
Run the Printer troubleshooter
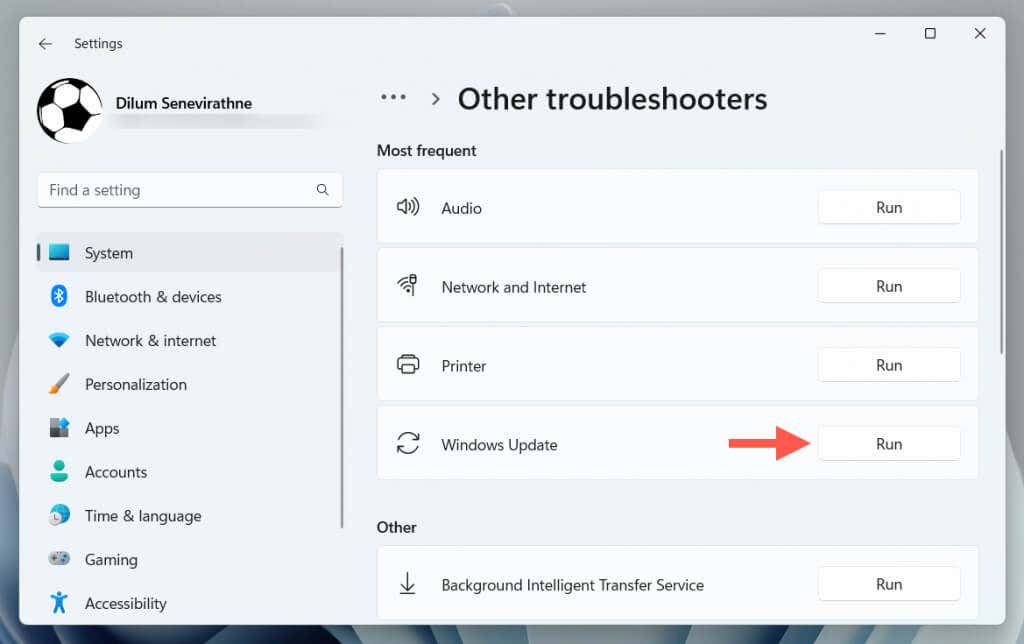889,365
